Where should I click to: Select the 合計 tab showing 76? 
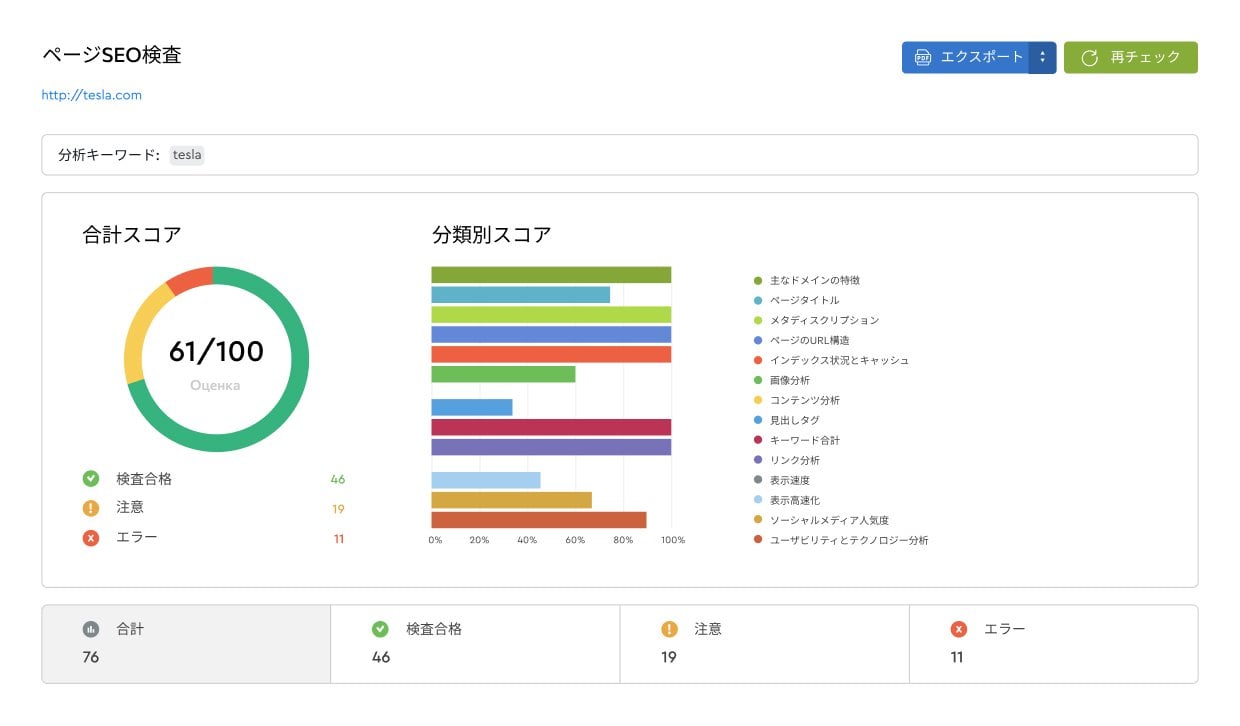[x=186, y=644]
